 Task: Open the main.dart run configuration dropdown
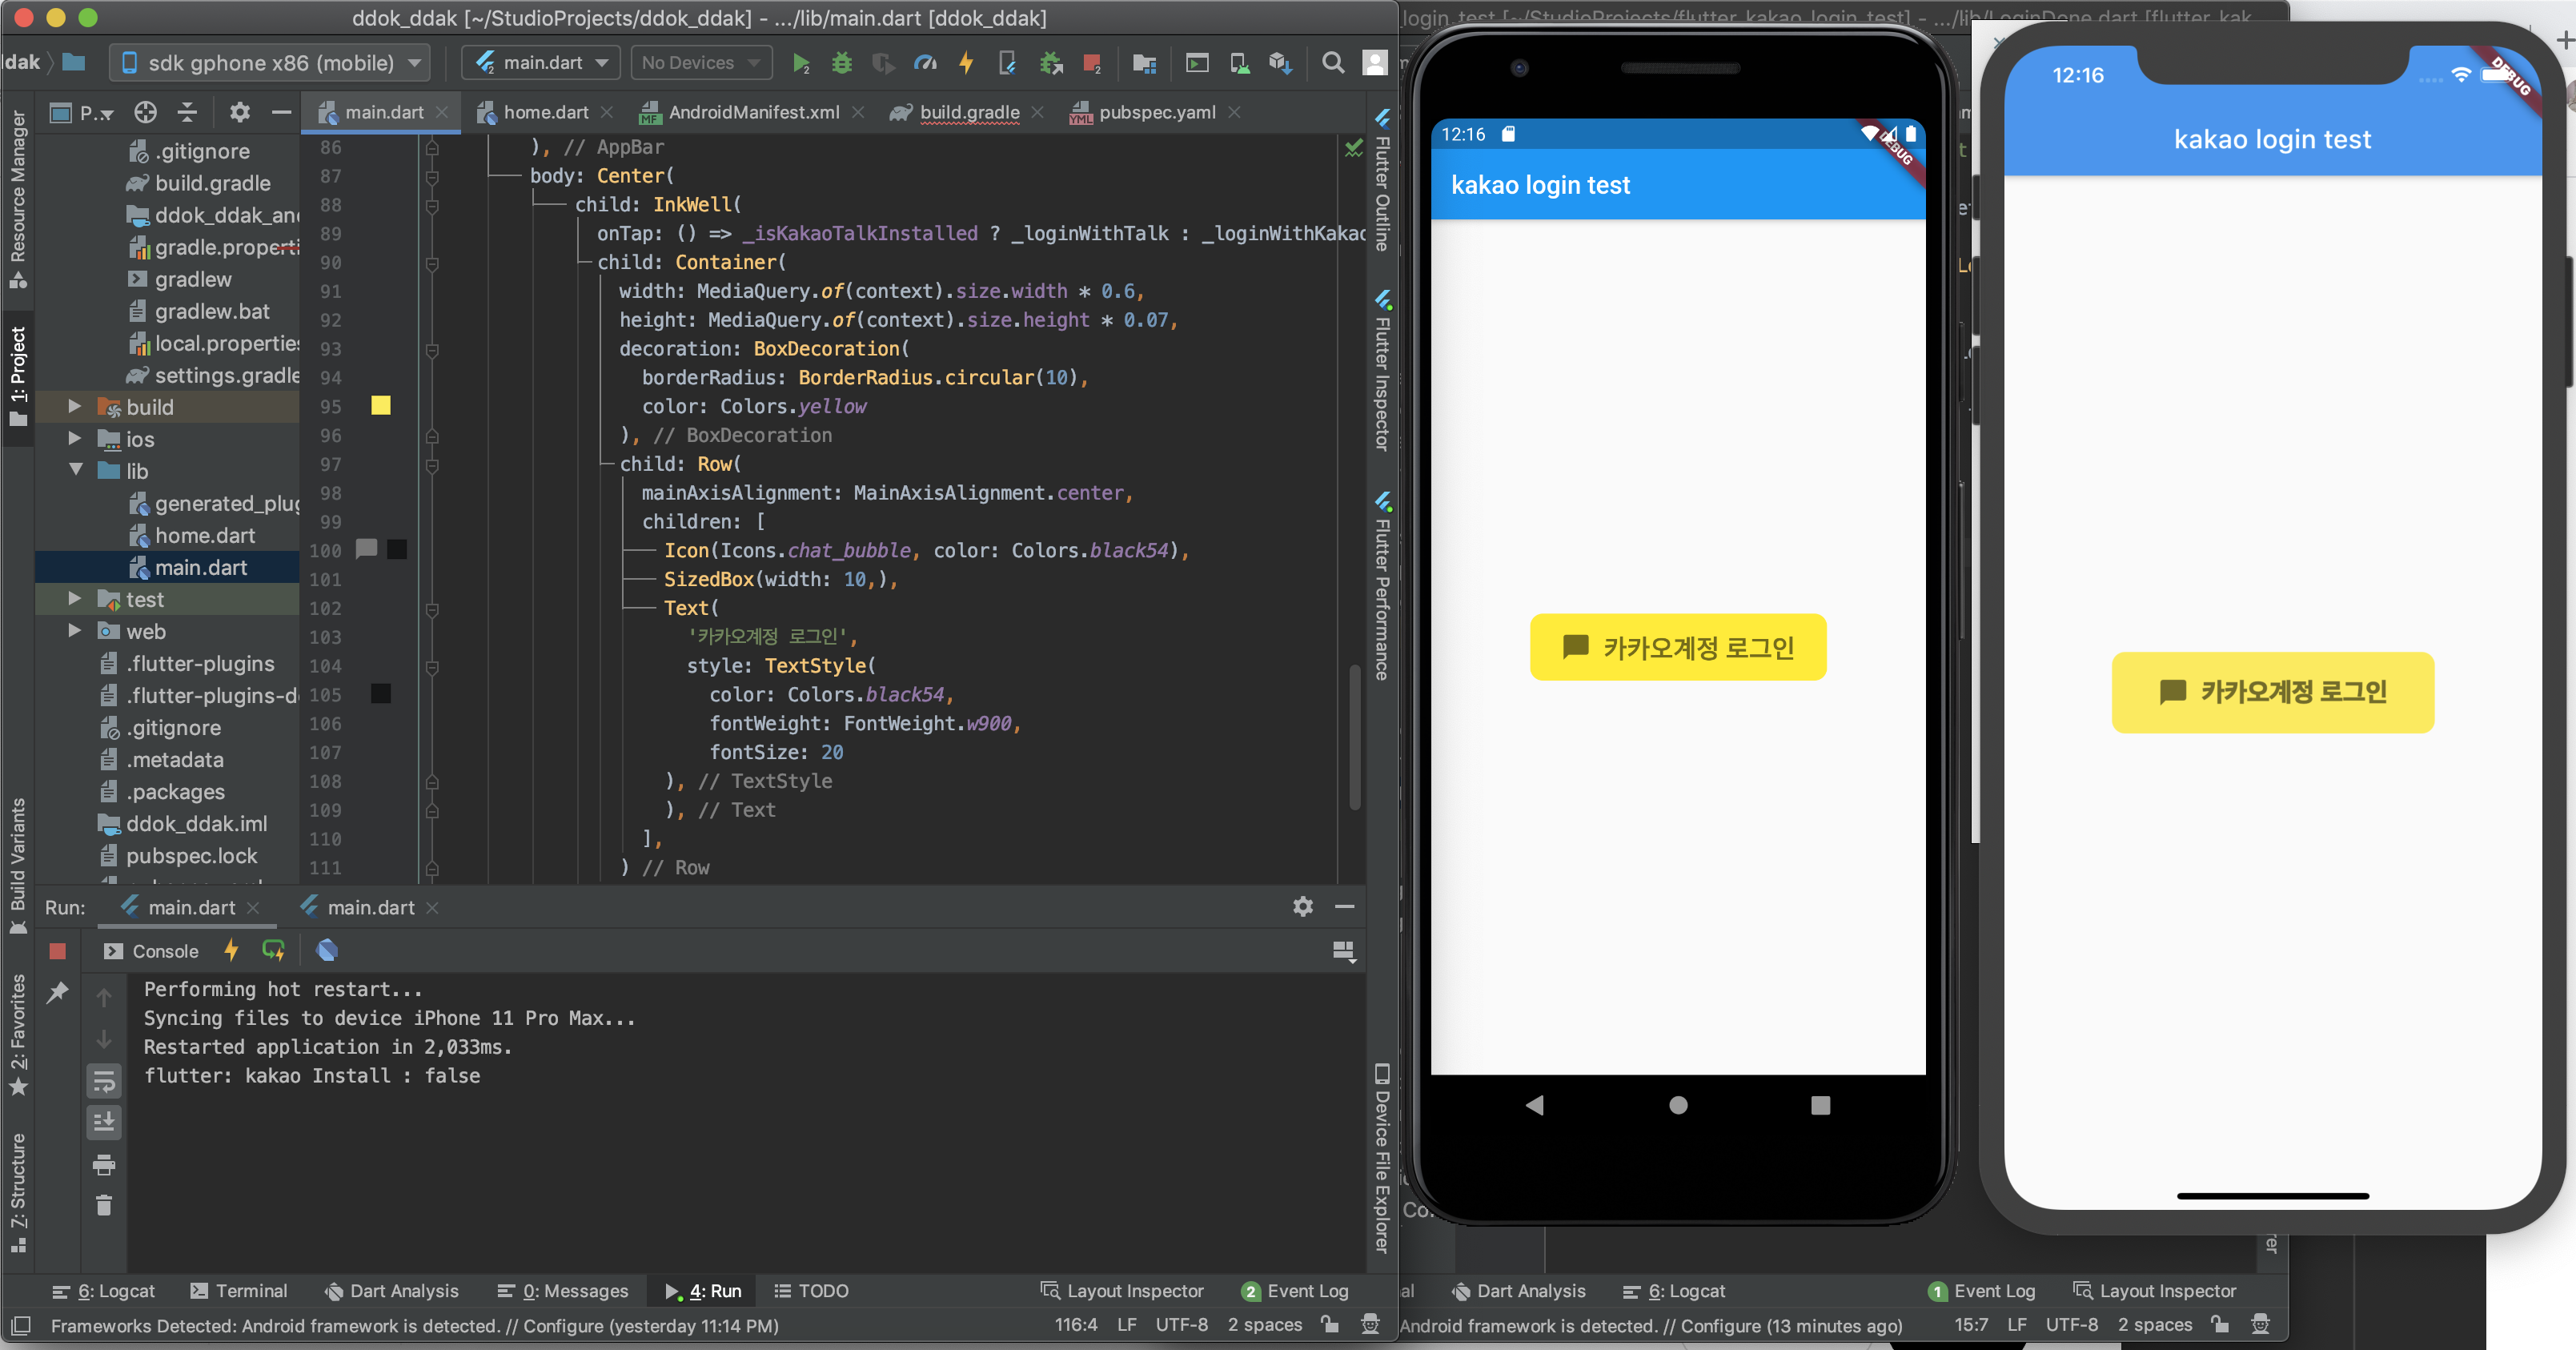541,63
